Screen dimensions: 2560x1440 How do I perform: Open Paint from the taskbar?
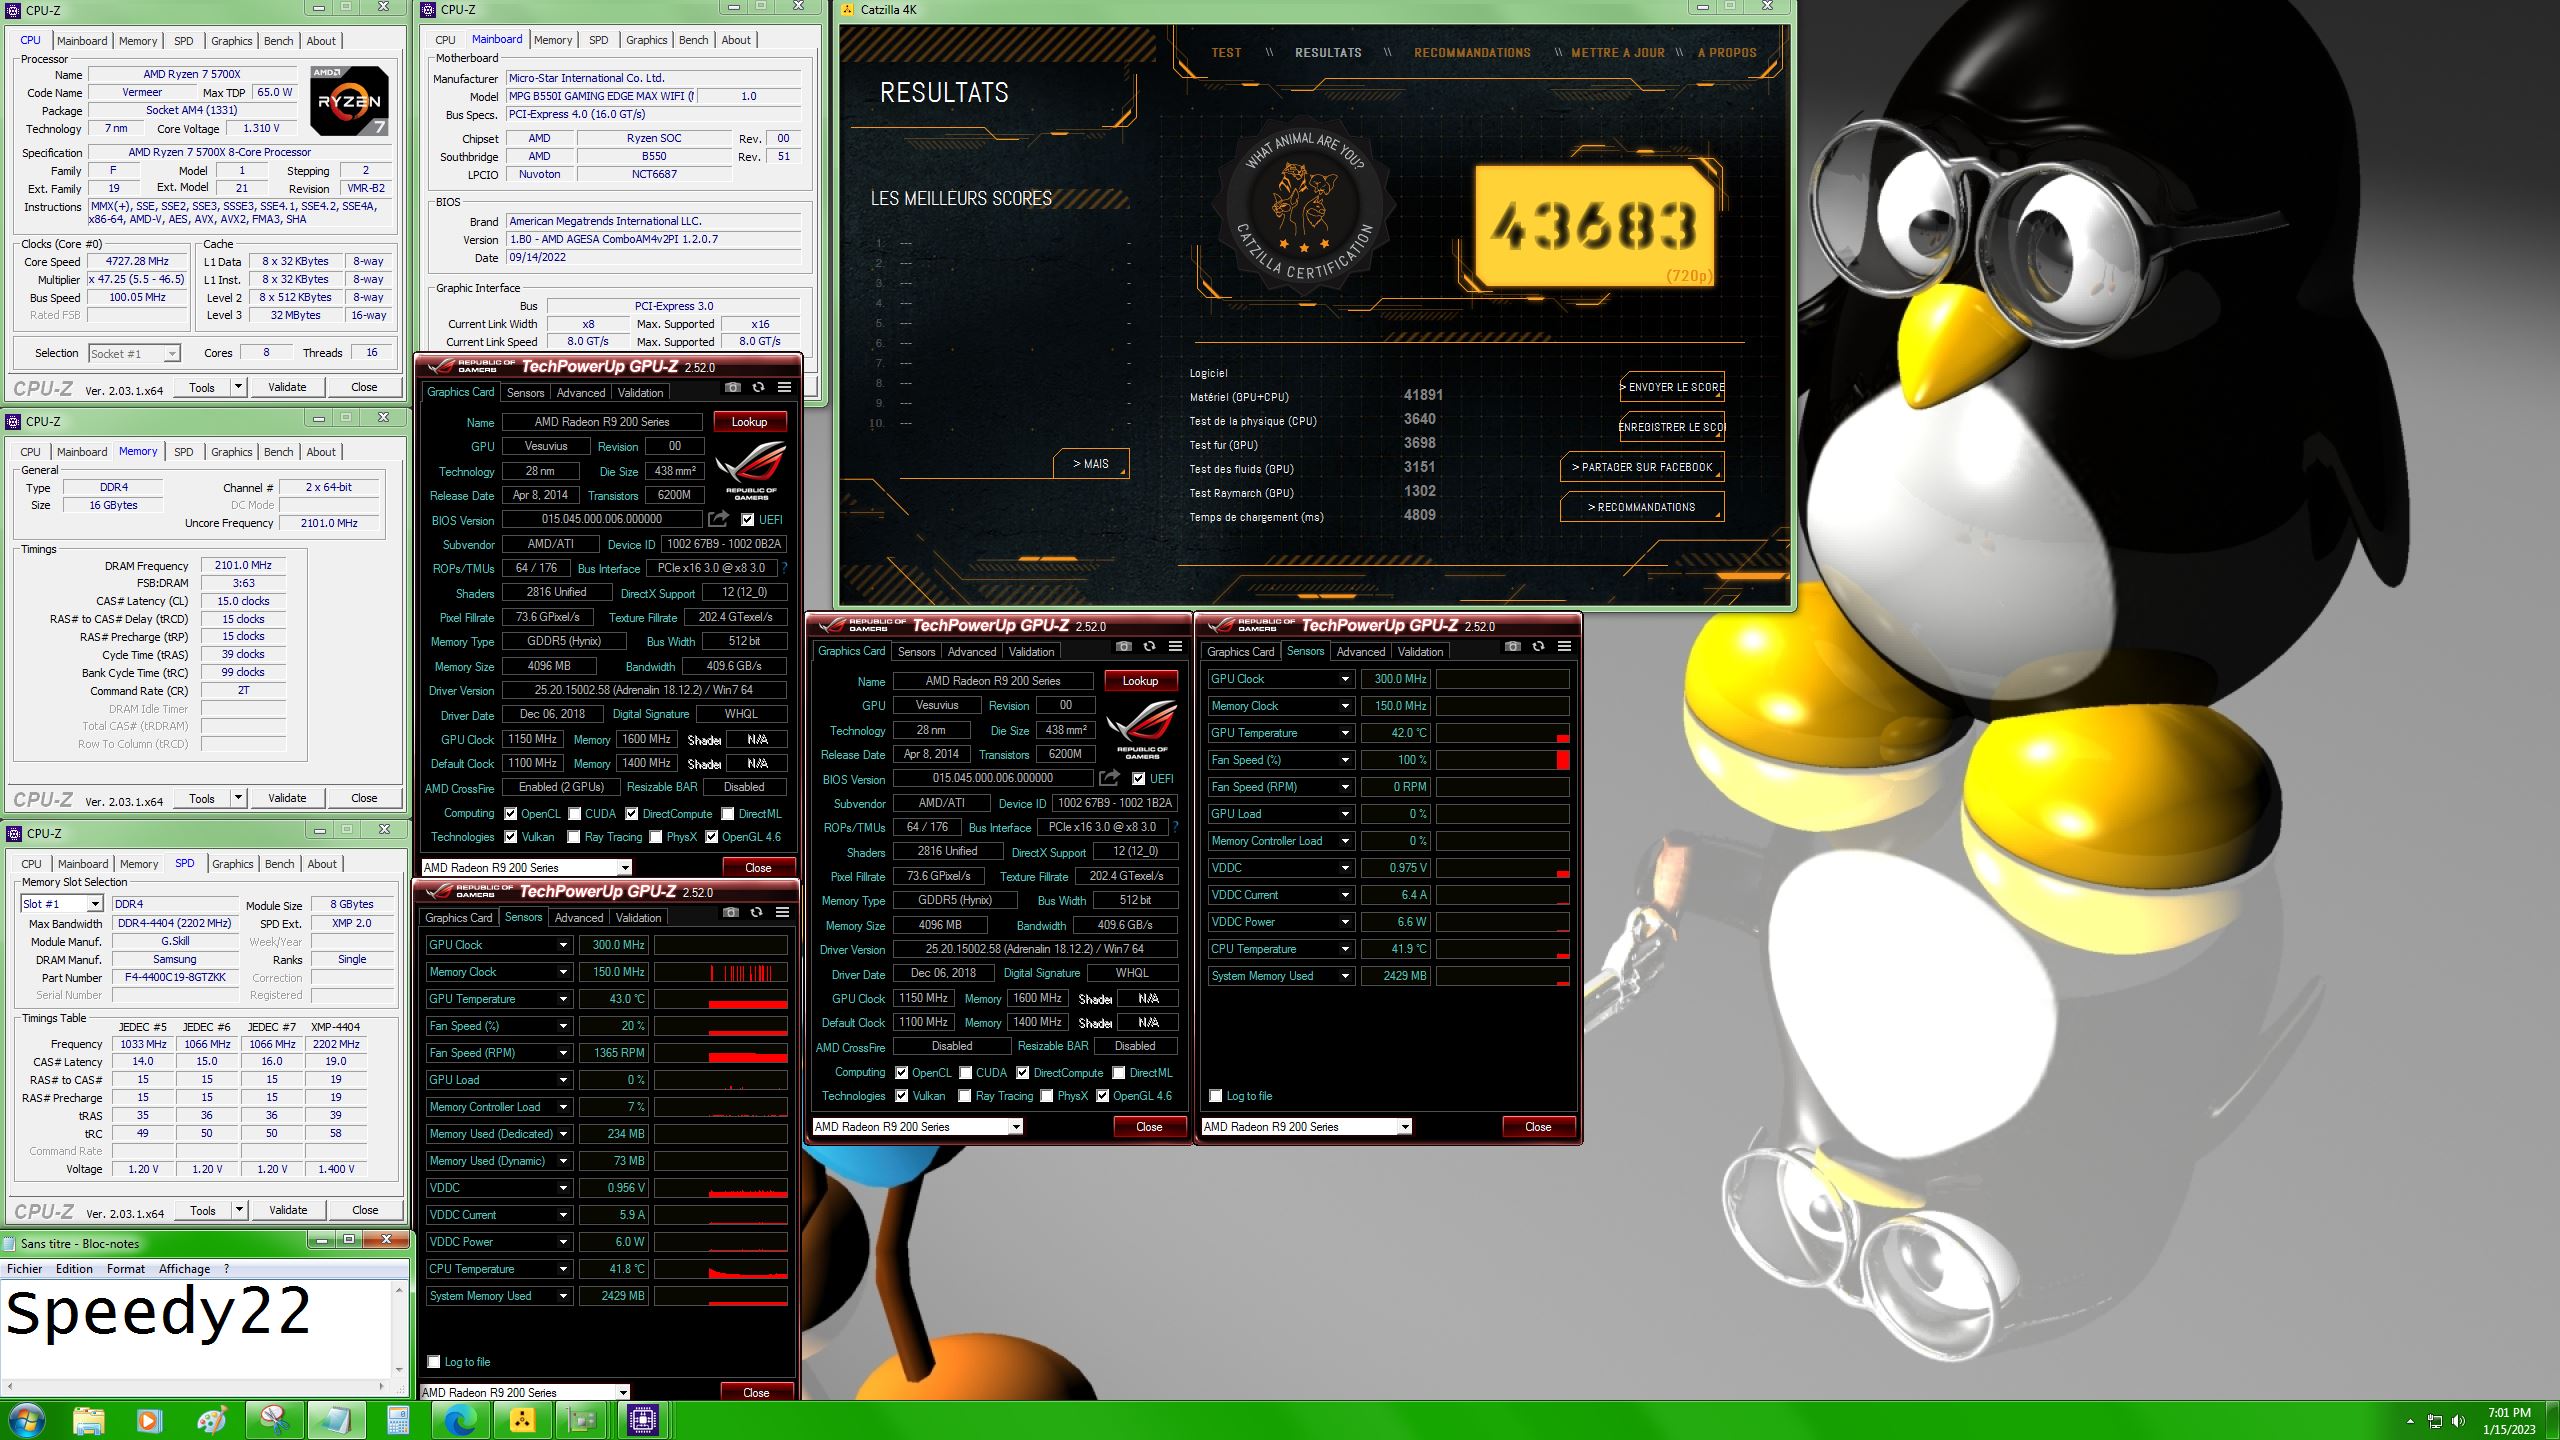pos(211,1420)
